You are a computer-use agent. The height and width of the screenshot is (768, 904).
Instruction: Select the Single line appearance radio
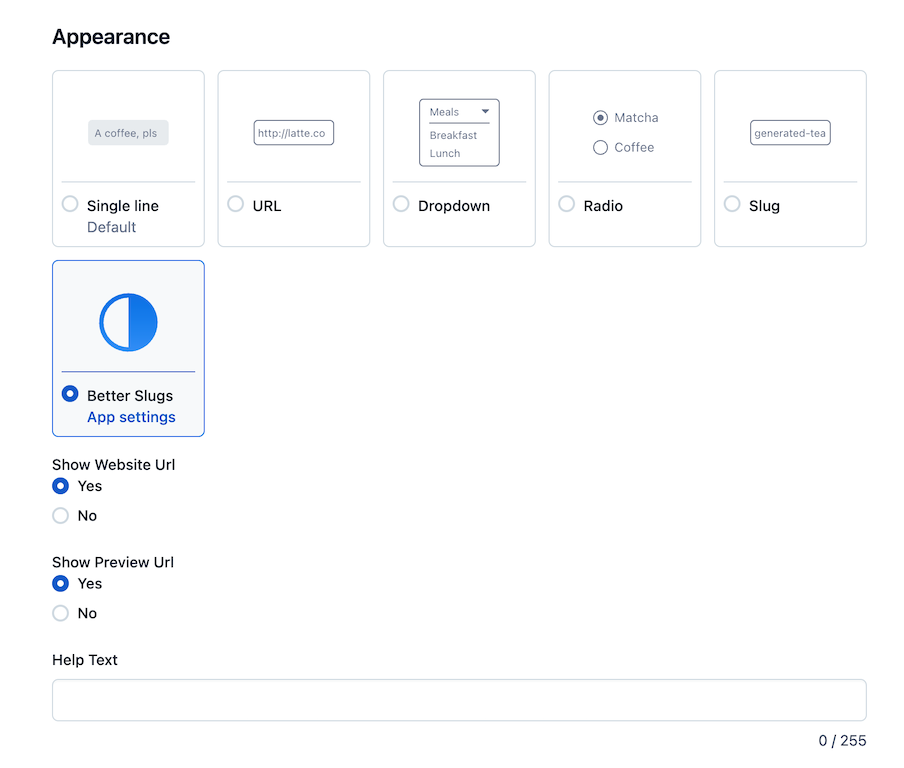[70, 204]
